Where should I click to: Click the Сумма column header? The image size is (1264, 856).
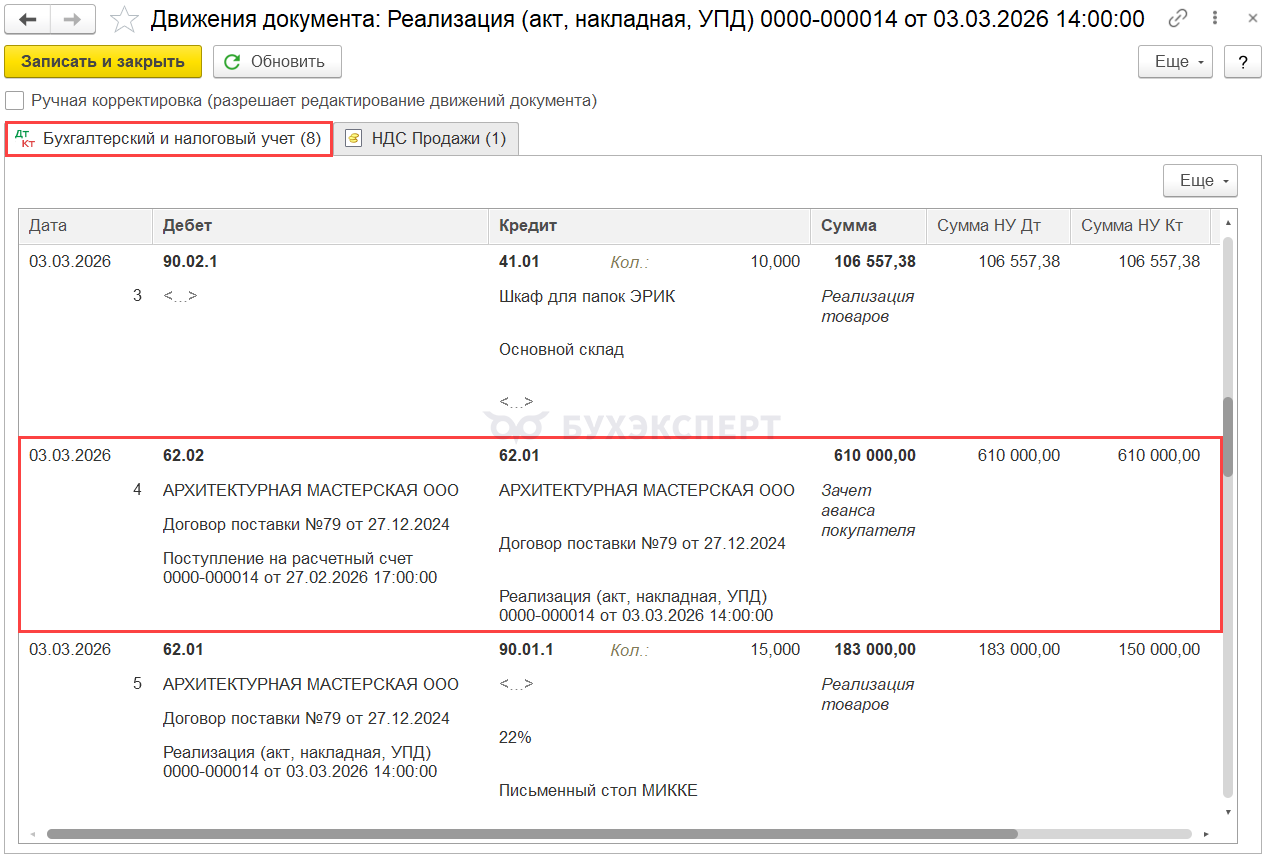click(868, 226)
